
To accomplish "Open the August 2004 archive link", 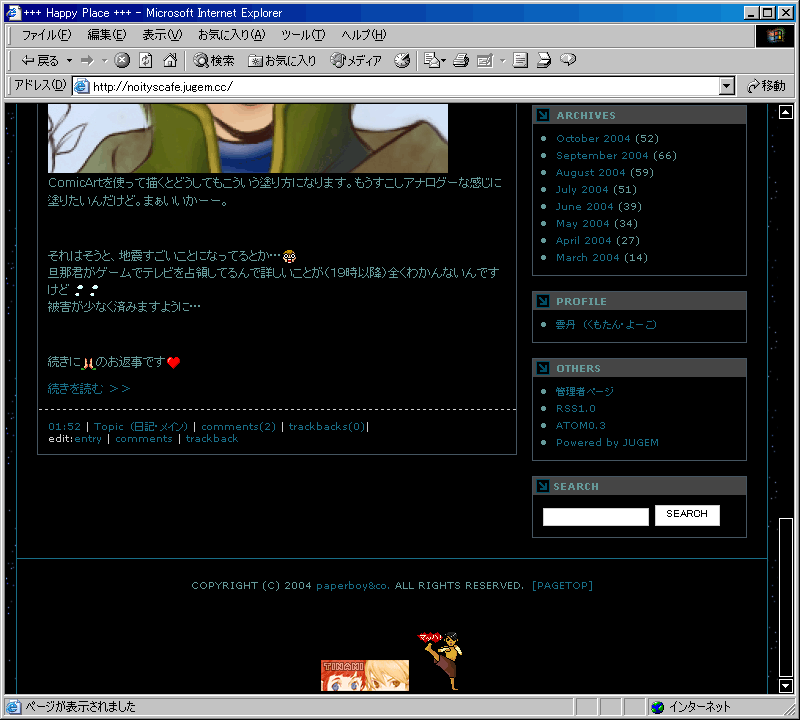I will tap(590, 172).
